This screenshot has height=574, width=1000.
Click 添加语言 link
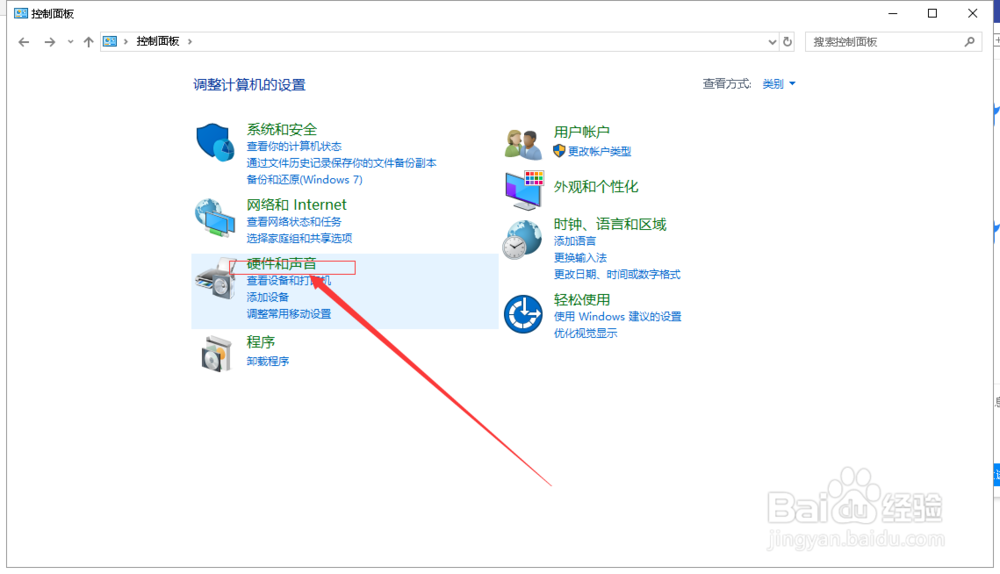(x=575, y=241)
